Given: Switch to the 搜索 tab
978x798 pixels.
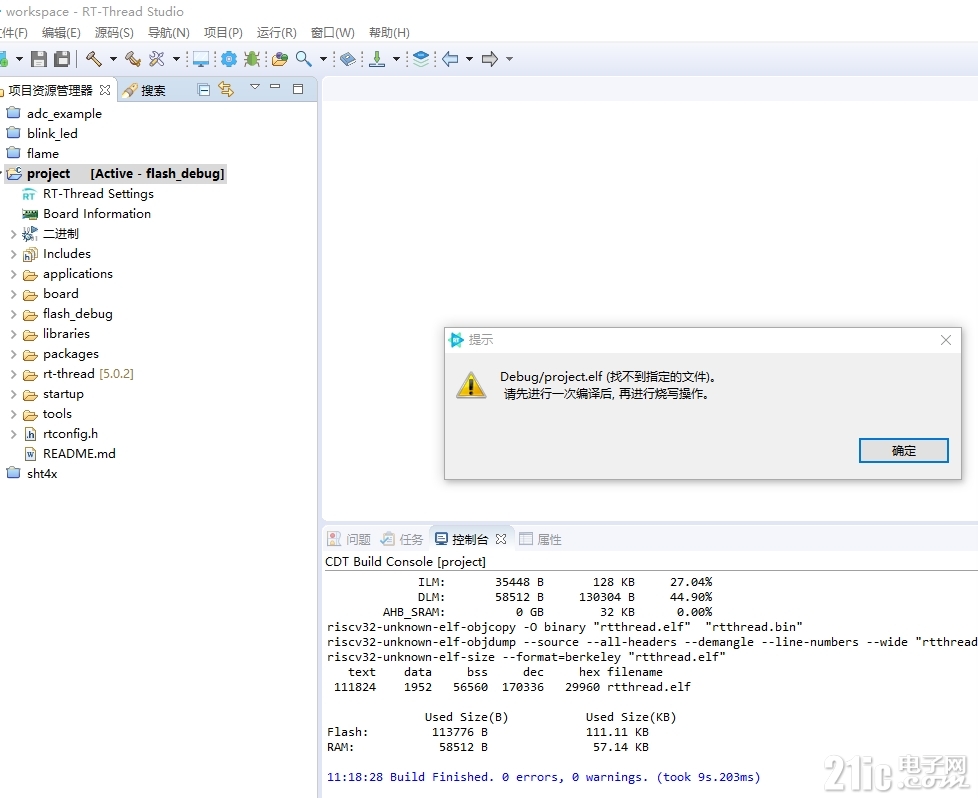Looking at the screenshot, I should pos(145,90).
